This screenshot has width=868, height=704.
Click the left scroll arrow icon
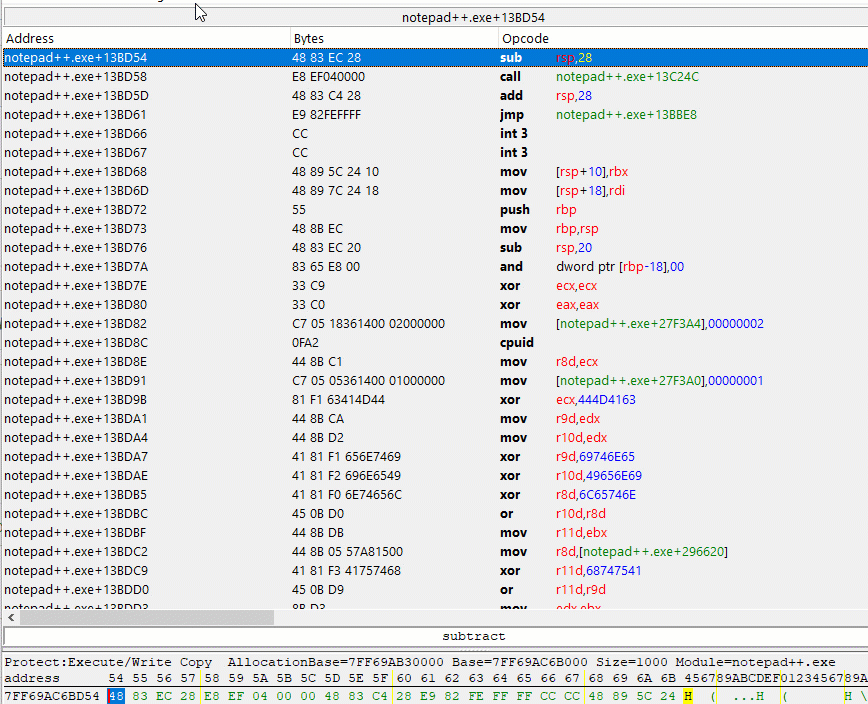pos(10,618)
